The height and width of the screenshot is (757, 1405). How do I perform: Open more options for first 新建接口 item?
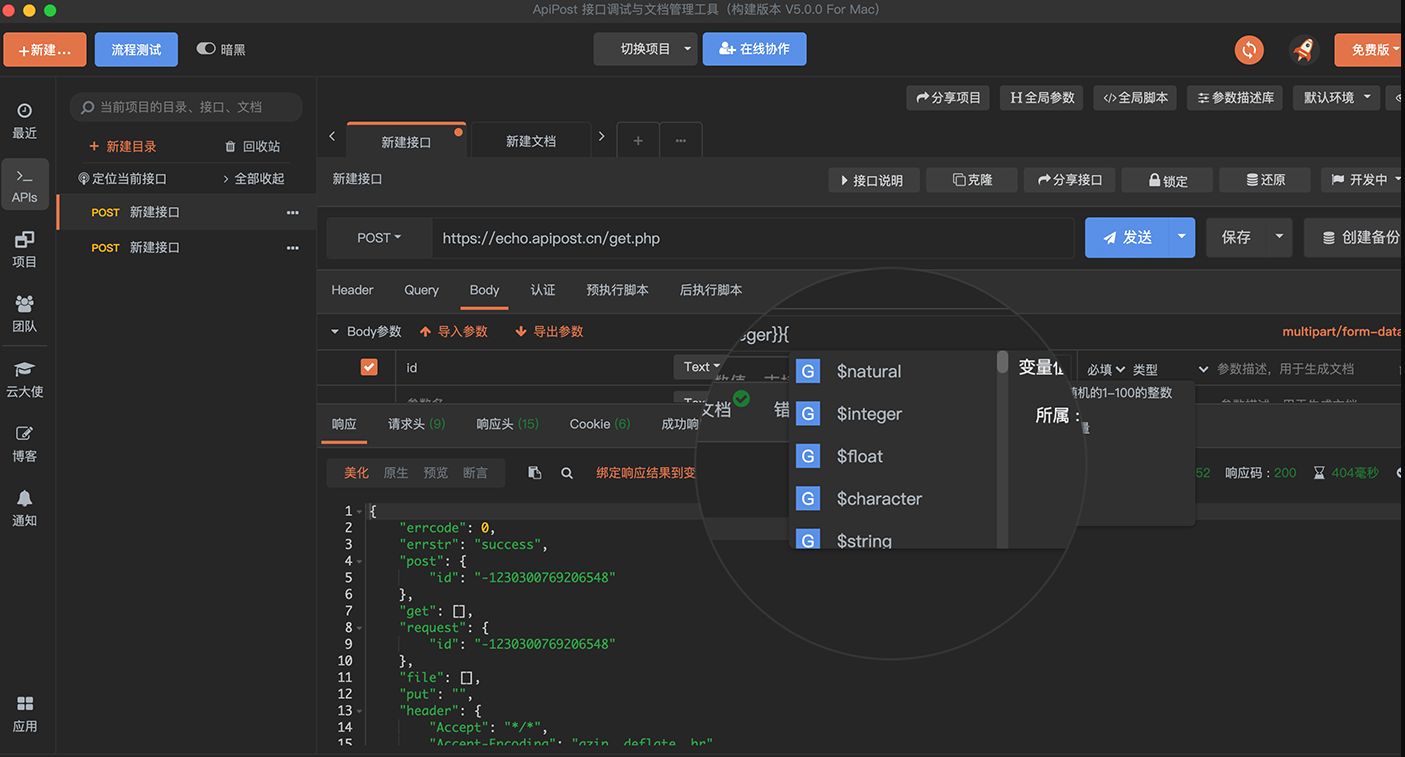pyautogui.click(x=293, y=212)
